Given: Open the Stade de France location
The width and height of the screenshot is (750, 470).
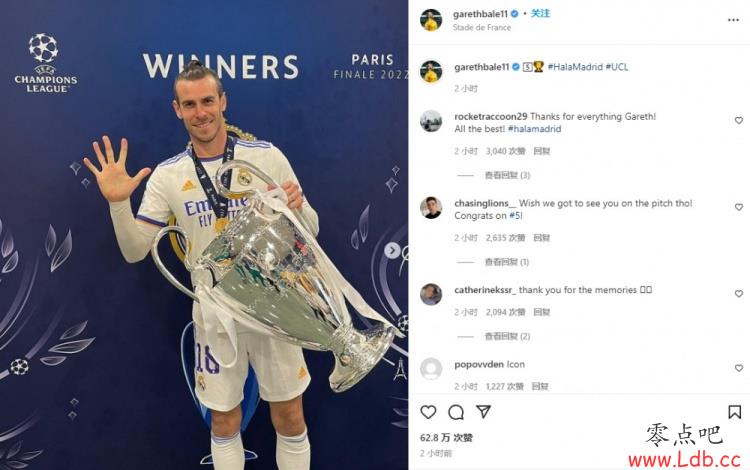Looking at the screenshot, I should (x=482, y=28).
